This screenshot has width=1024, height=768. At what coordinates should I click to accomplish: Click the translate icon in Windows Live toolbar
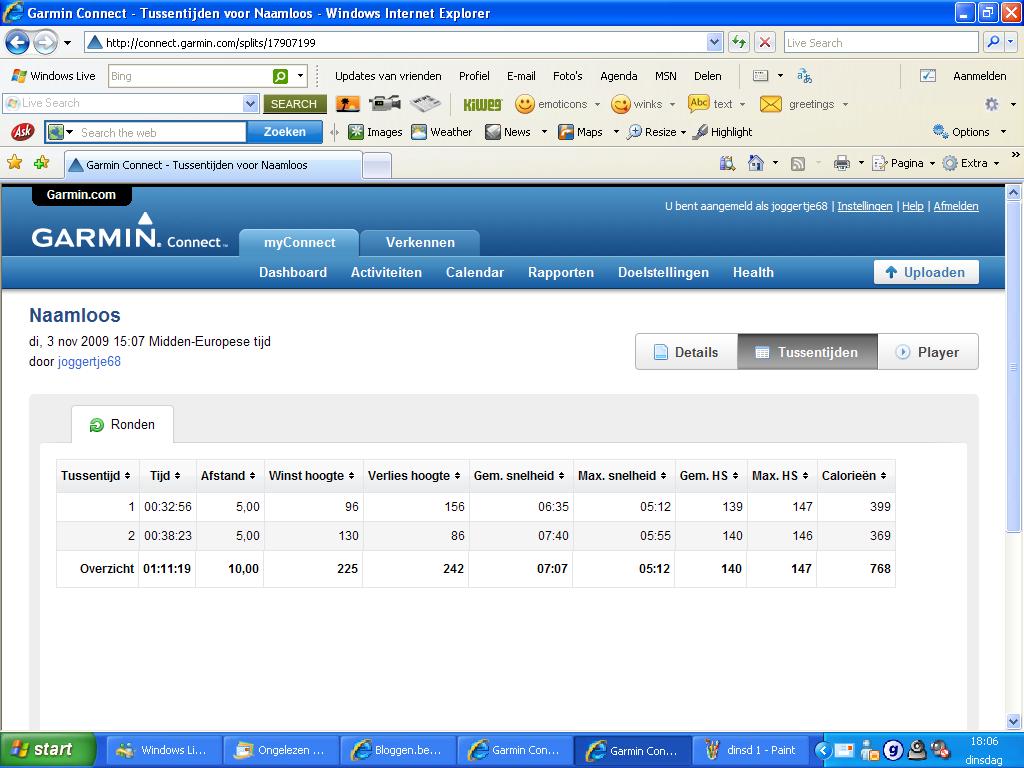[x=805, y=76]
